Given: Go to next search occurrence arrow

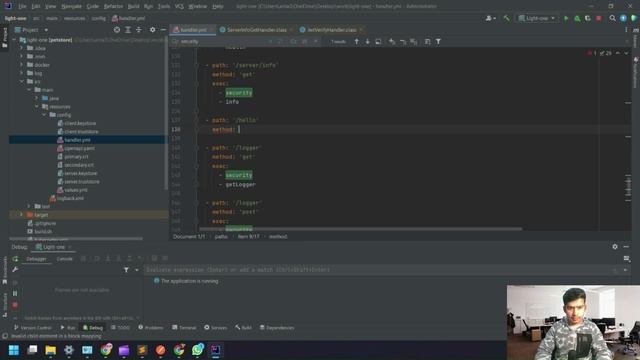Looking at the screenshot, I should click(x=367, y=42).
